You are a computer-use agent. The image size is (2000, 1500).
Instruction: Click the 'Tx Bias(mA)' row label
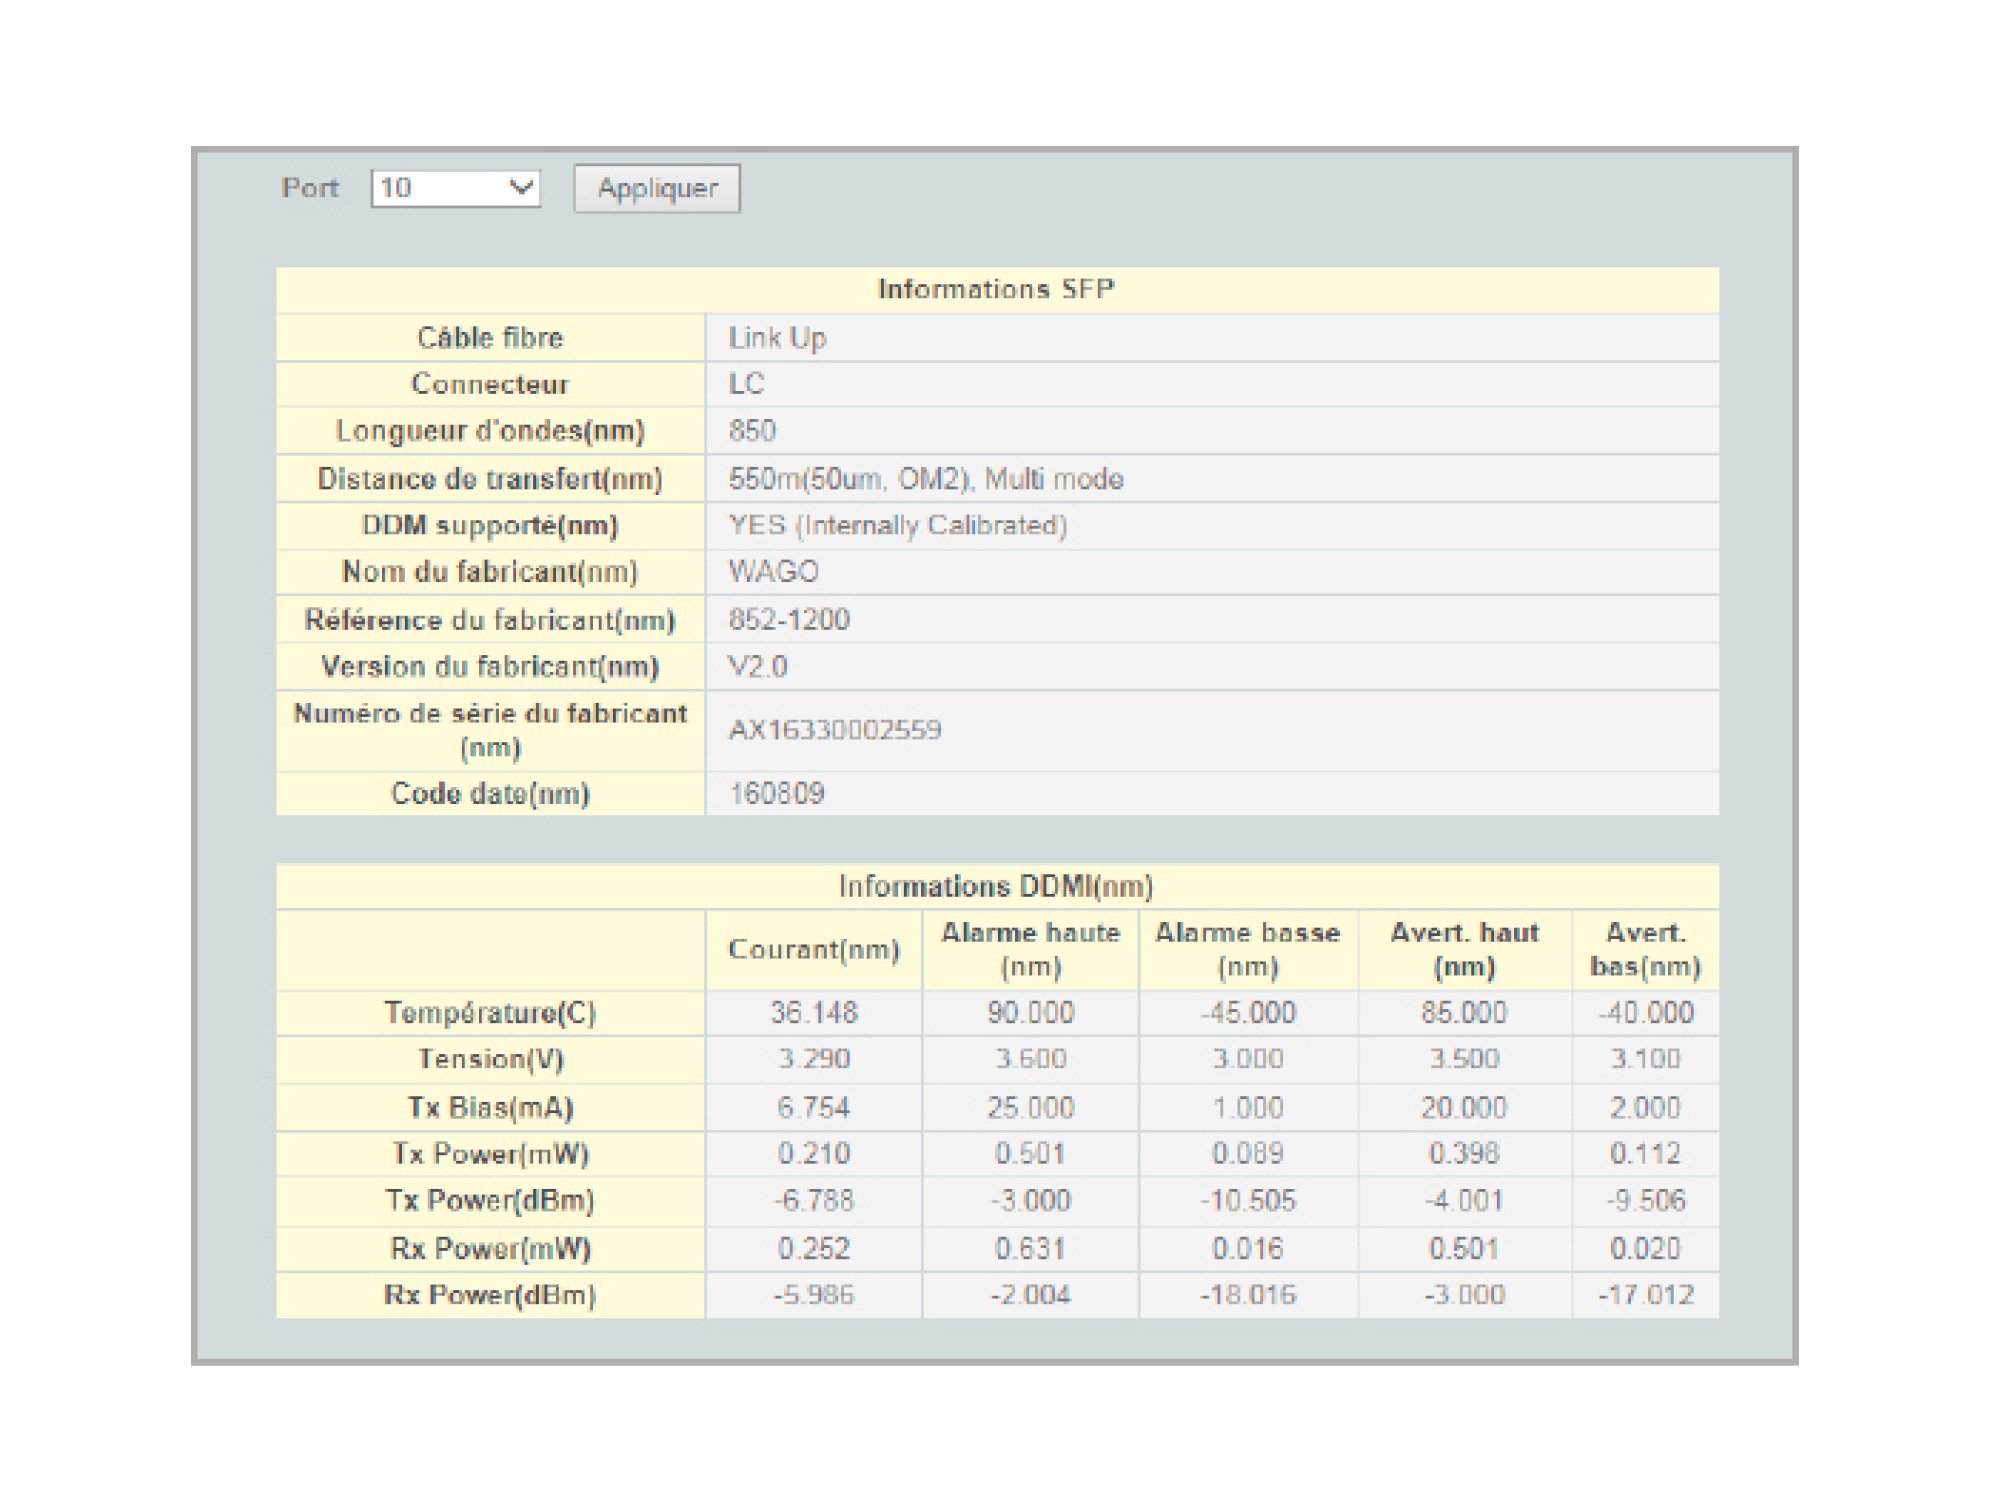(491, 1108)
